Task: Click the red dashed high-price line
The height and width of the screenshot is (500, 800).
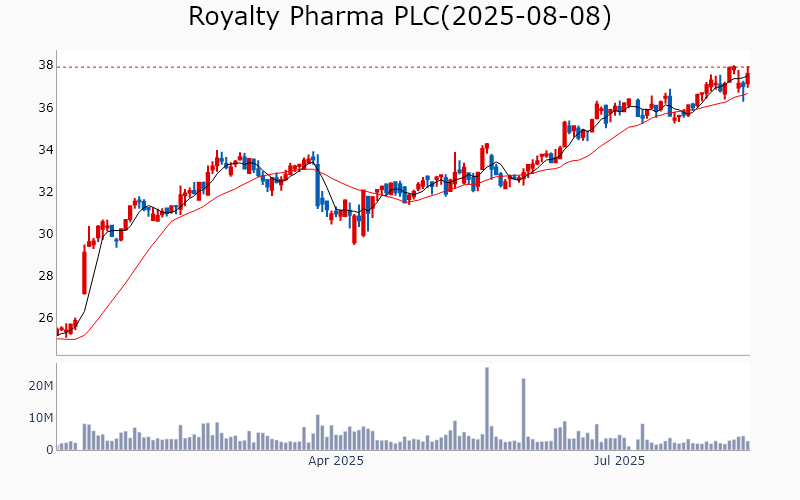Action: [400, 67]
